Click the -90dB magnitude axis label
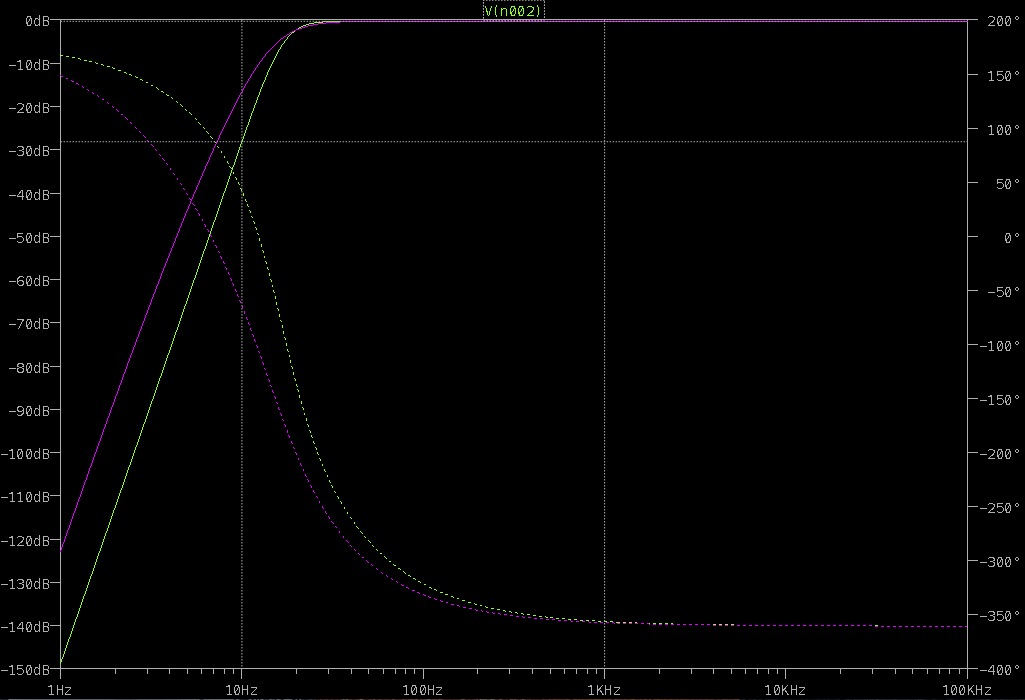 29,410
